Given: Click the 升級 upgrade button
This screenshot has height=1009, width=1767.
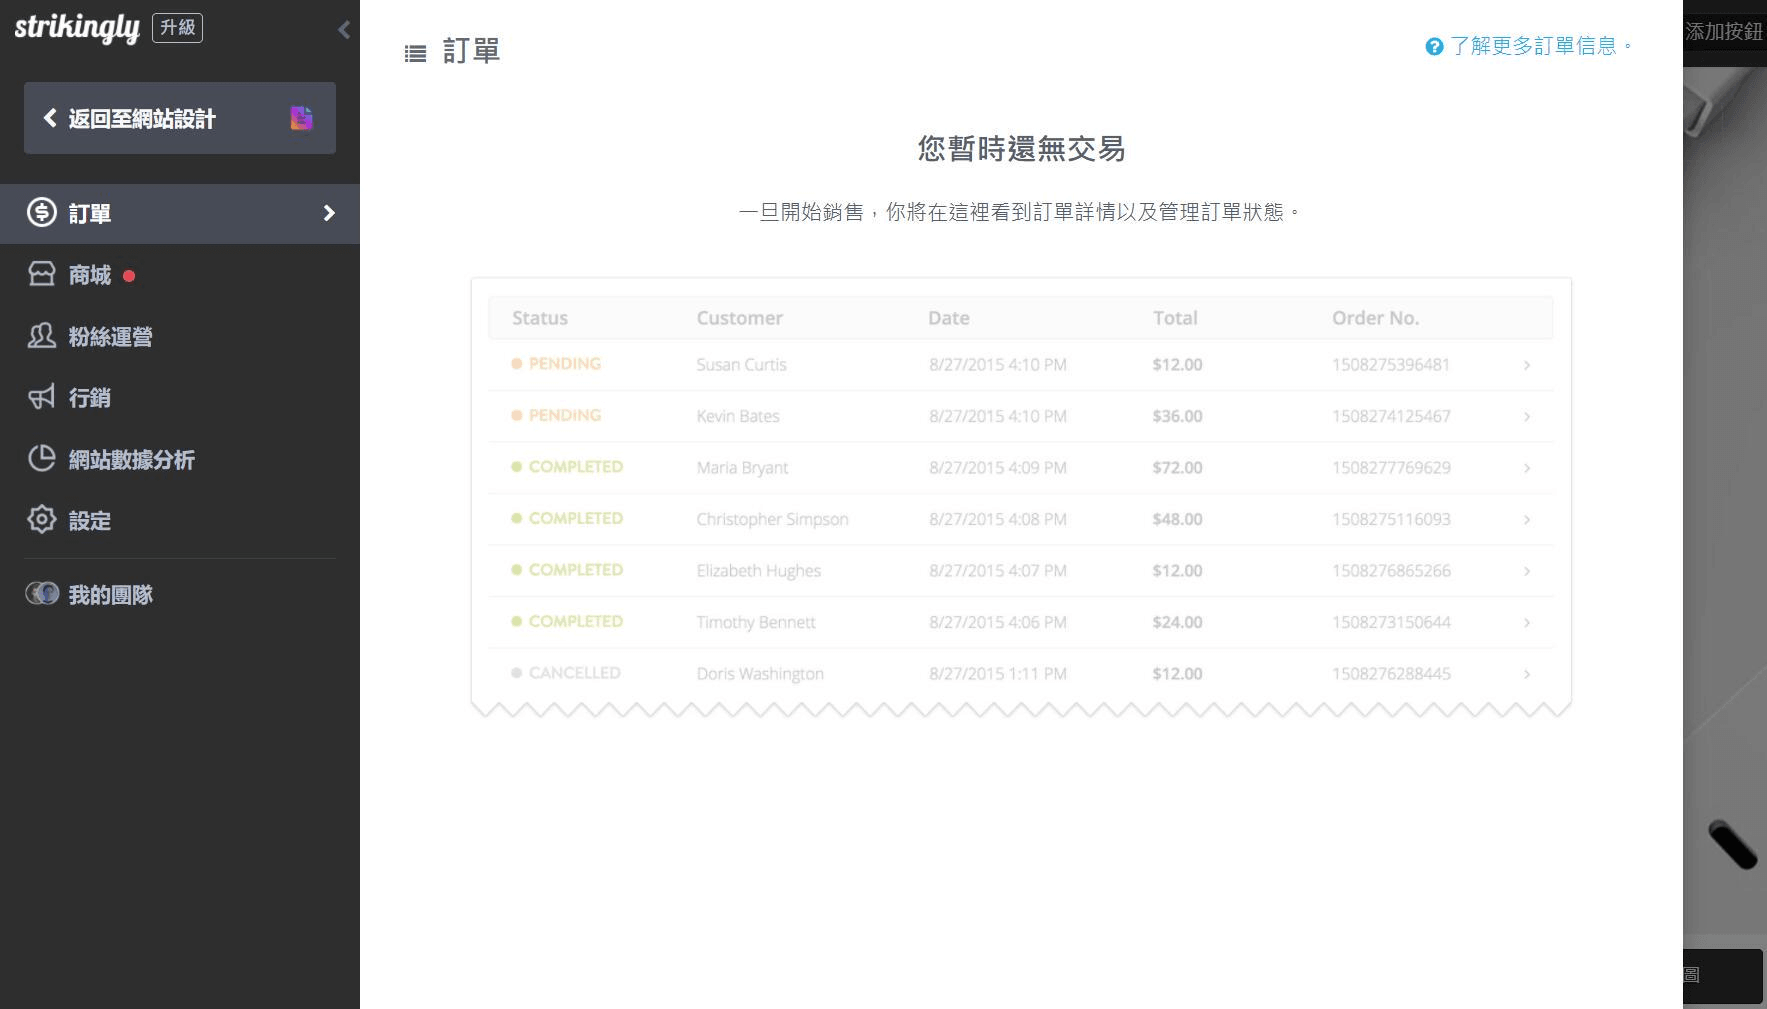Looking at the screenshot, I should 177,27.
